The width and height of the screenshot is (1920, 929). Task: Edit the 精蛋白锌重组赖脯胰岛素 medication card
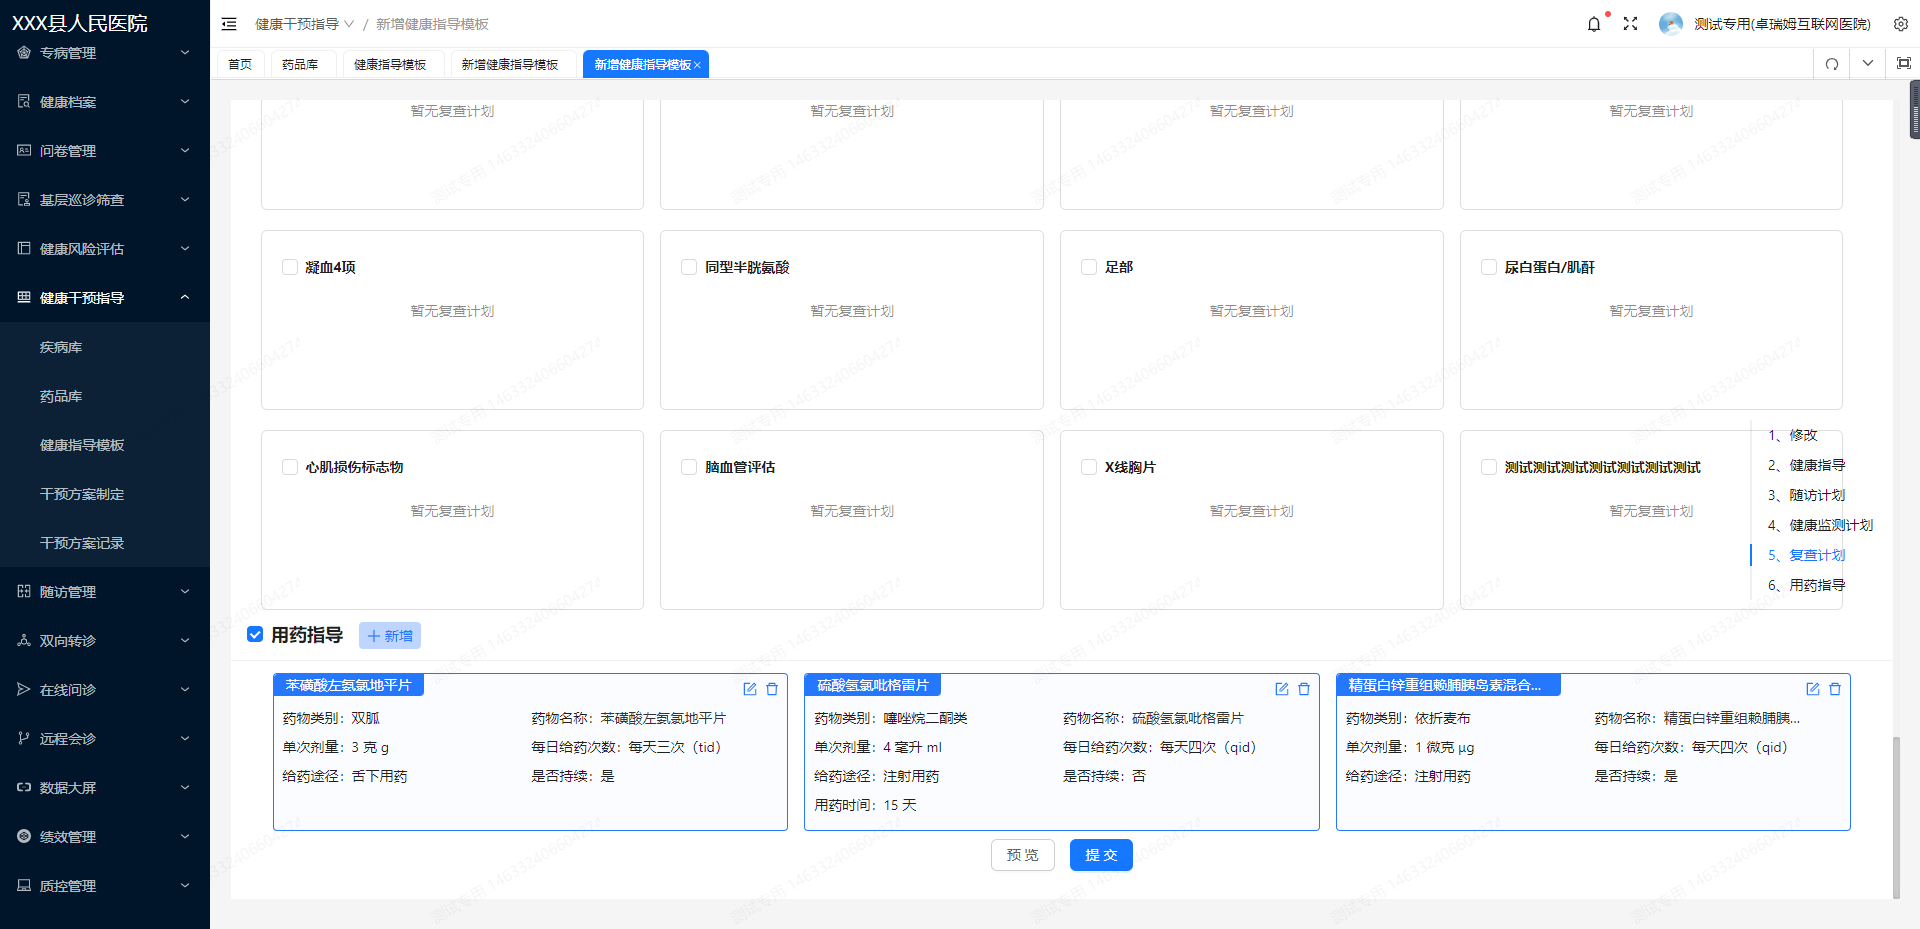click(x=1812, y=689)
